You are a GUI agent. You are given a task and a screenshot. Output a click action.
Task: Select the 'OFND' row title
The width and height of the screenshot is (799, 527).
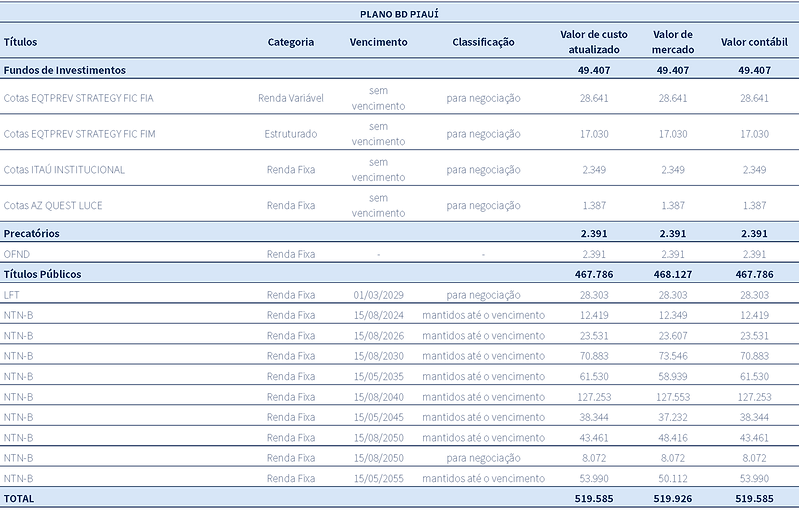click(x=16, y=254)
